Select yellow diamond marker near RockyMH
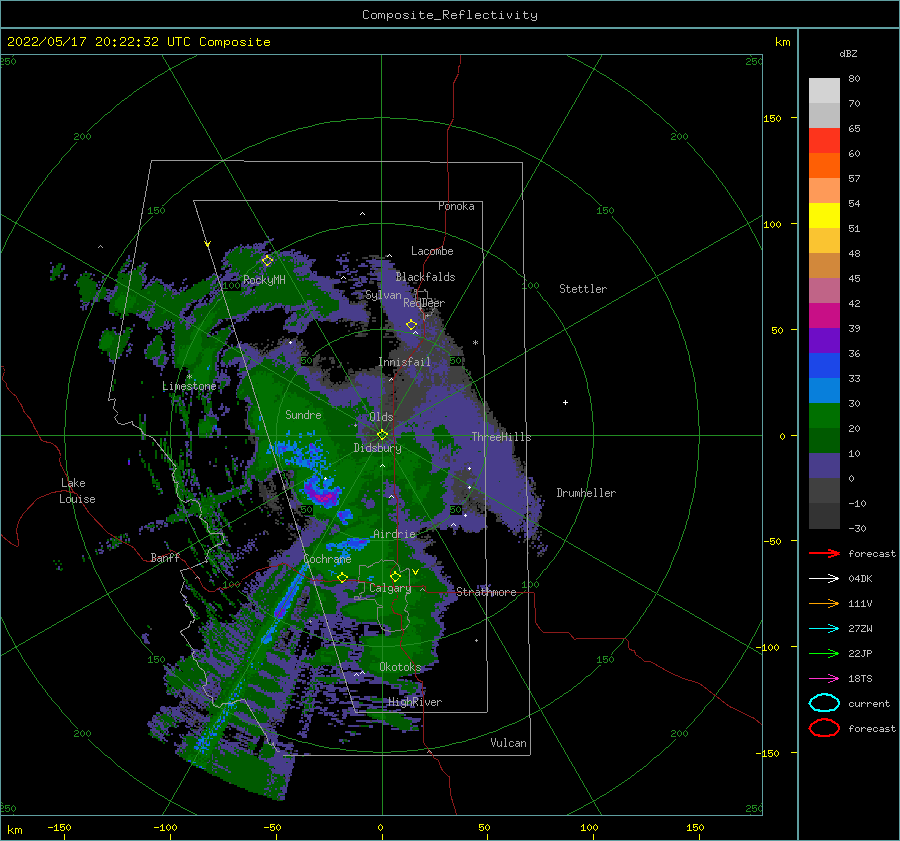 tap(267, 261)
